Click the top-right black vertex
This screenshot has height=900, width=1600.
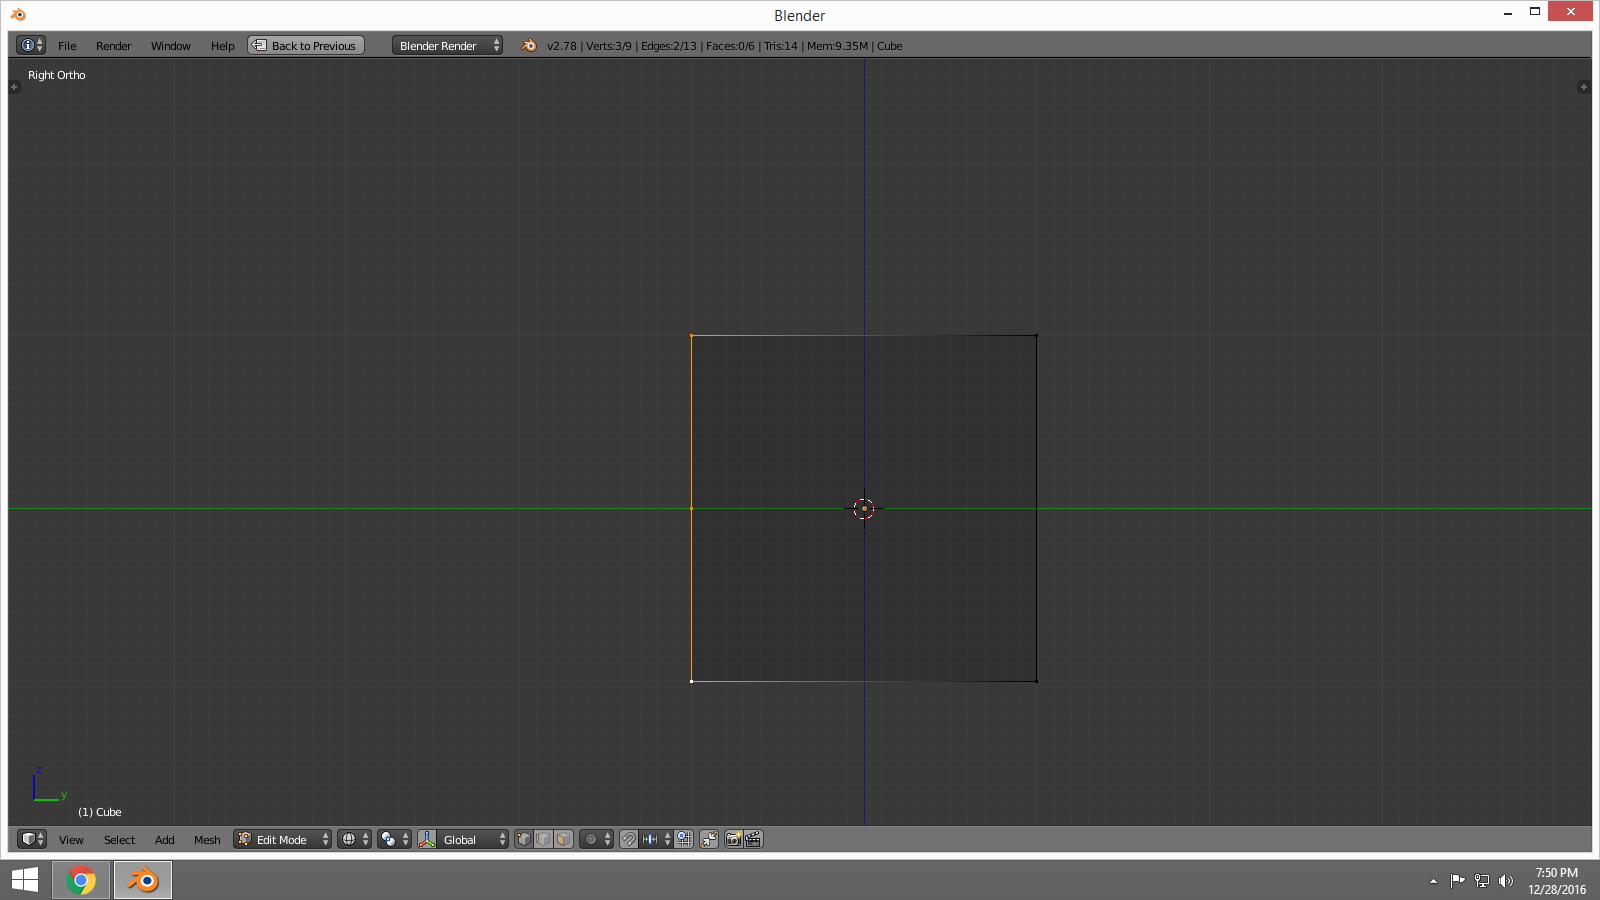coord(1036,336)
